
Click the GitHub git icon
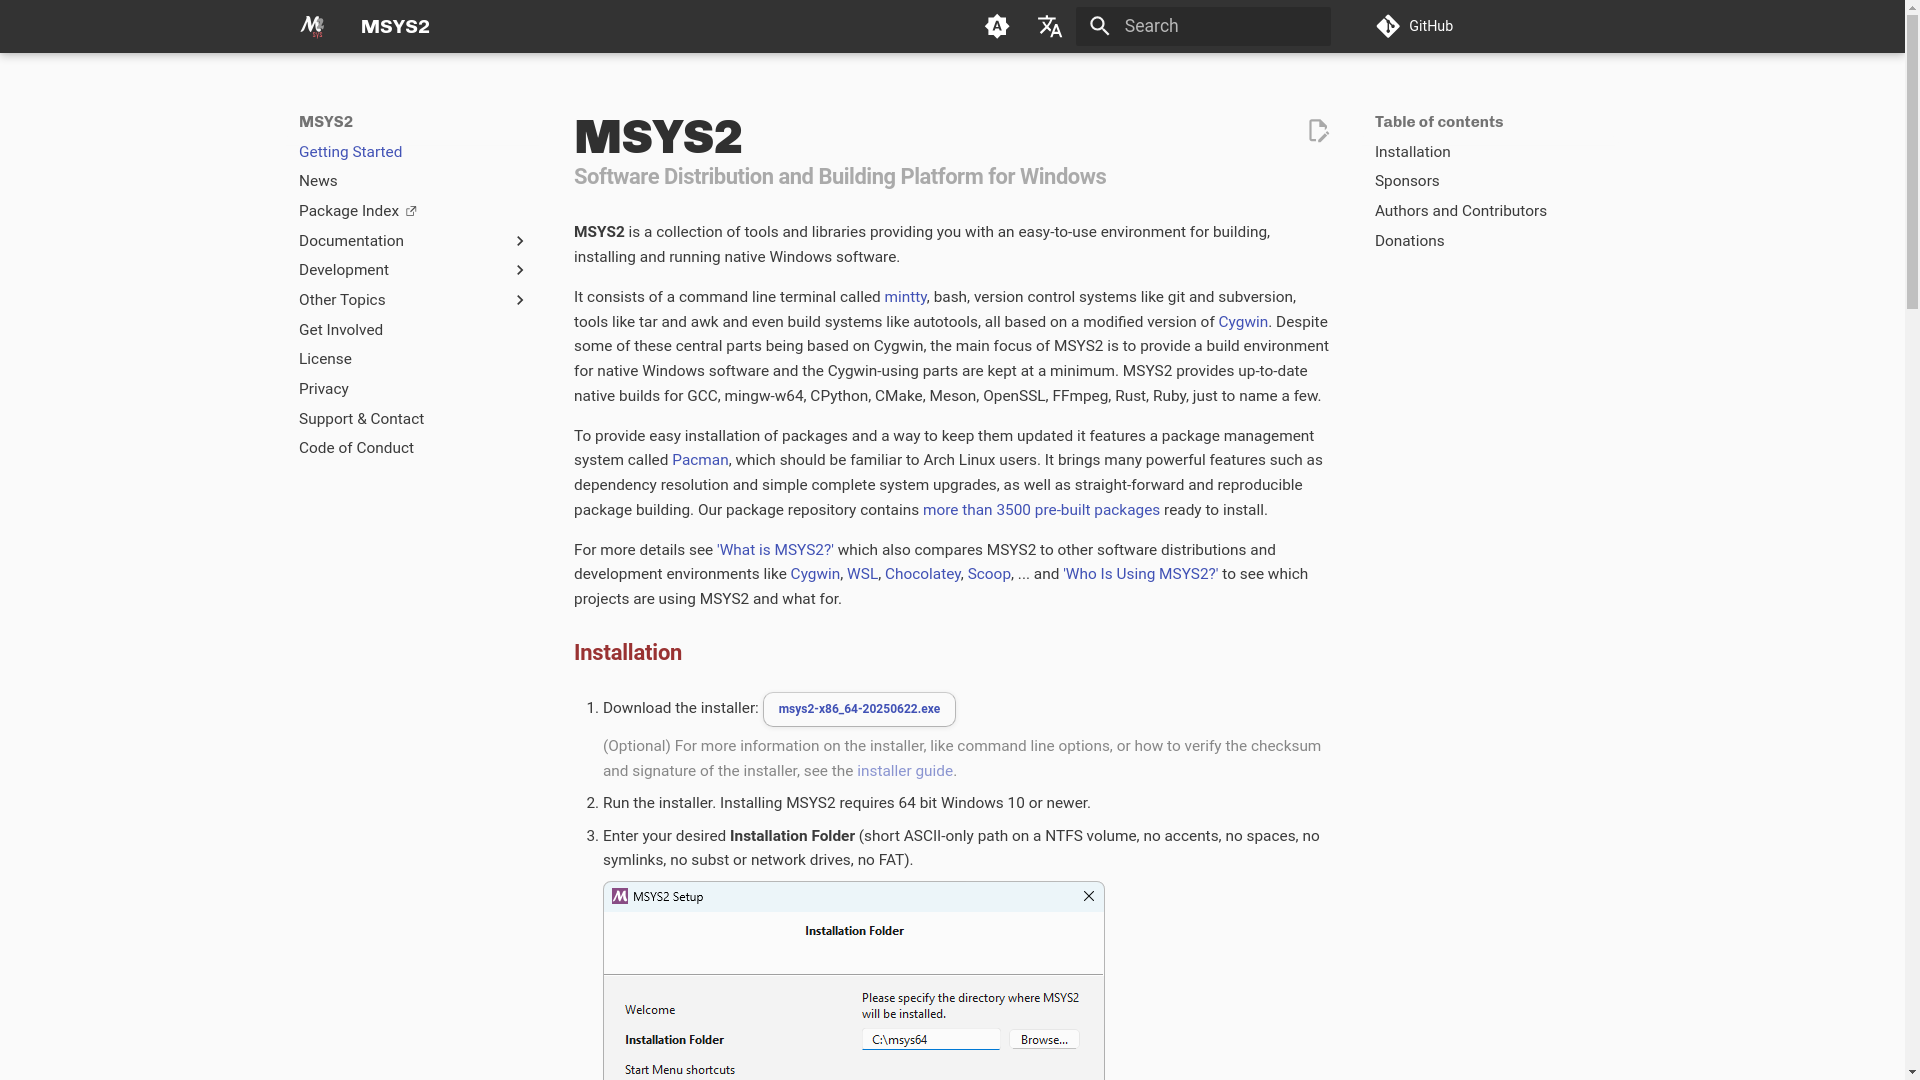1388,26
